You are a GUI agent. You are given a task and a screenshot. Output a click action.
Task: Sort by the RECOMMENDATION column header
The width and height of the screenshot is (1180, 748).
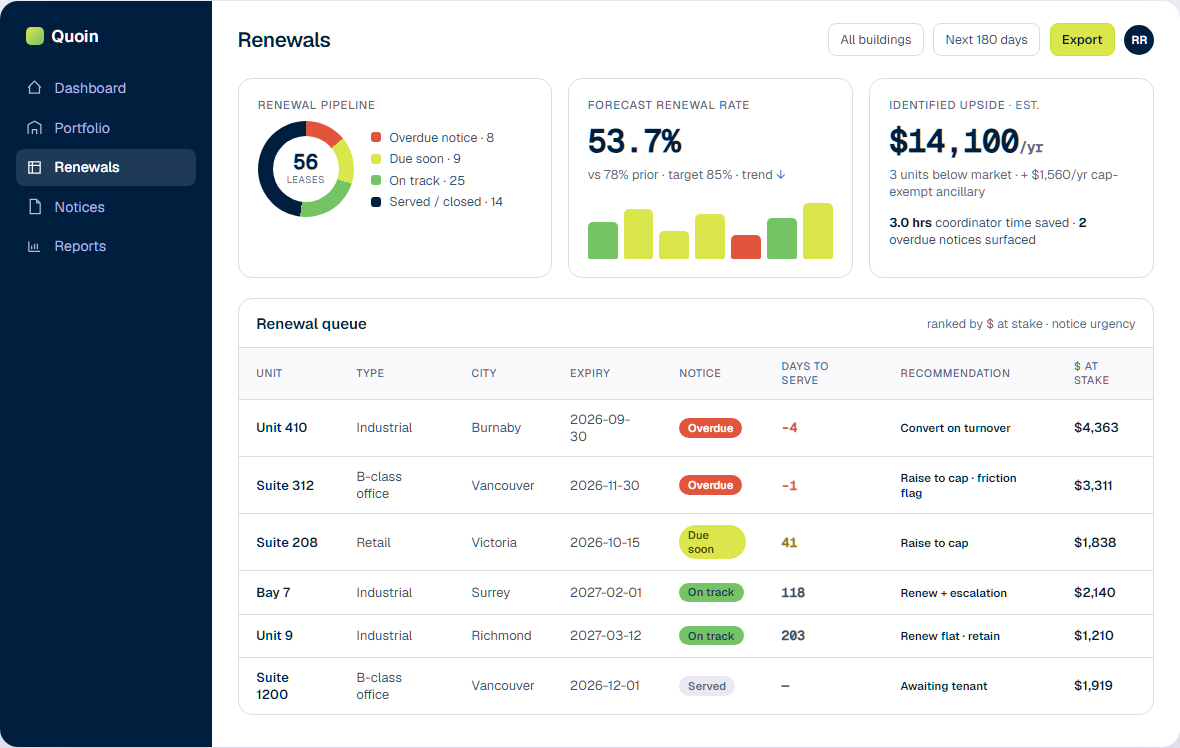click(955, 373)
